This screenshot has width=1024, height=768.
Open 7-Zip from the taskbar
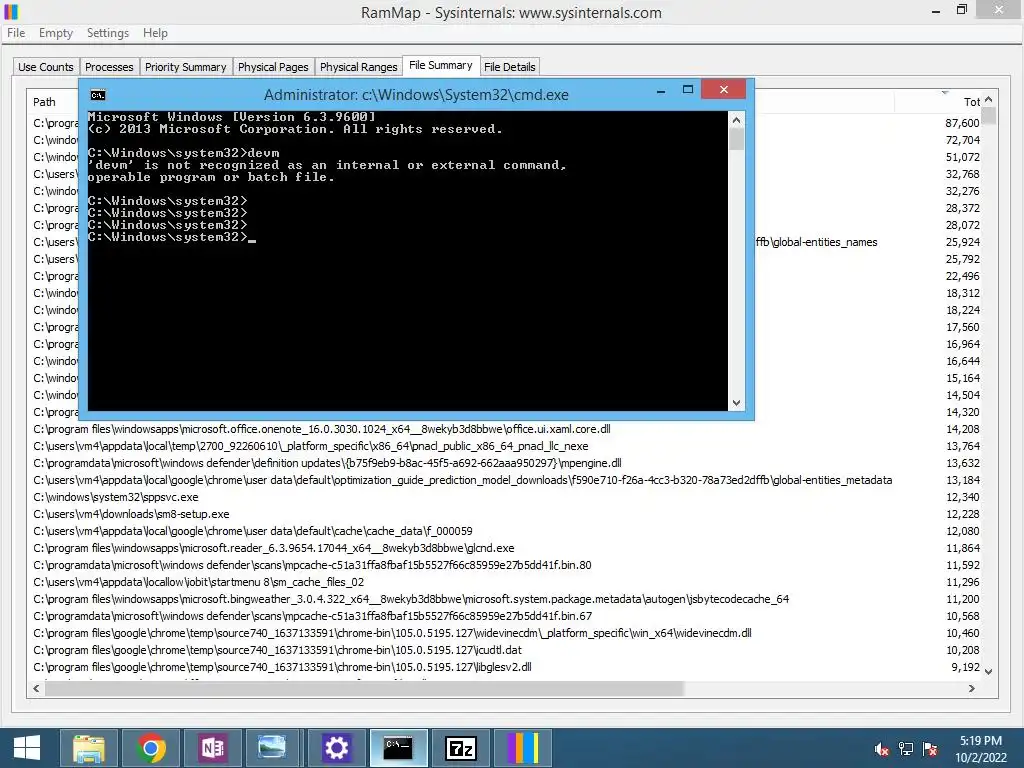point(460,748)
